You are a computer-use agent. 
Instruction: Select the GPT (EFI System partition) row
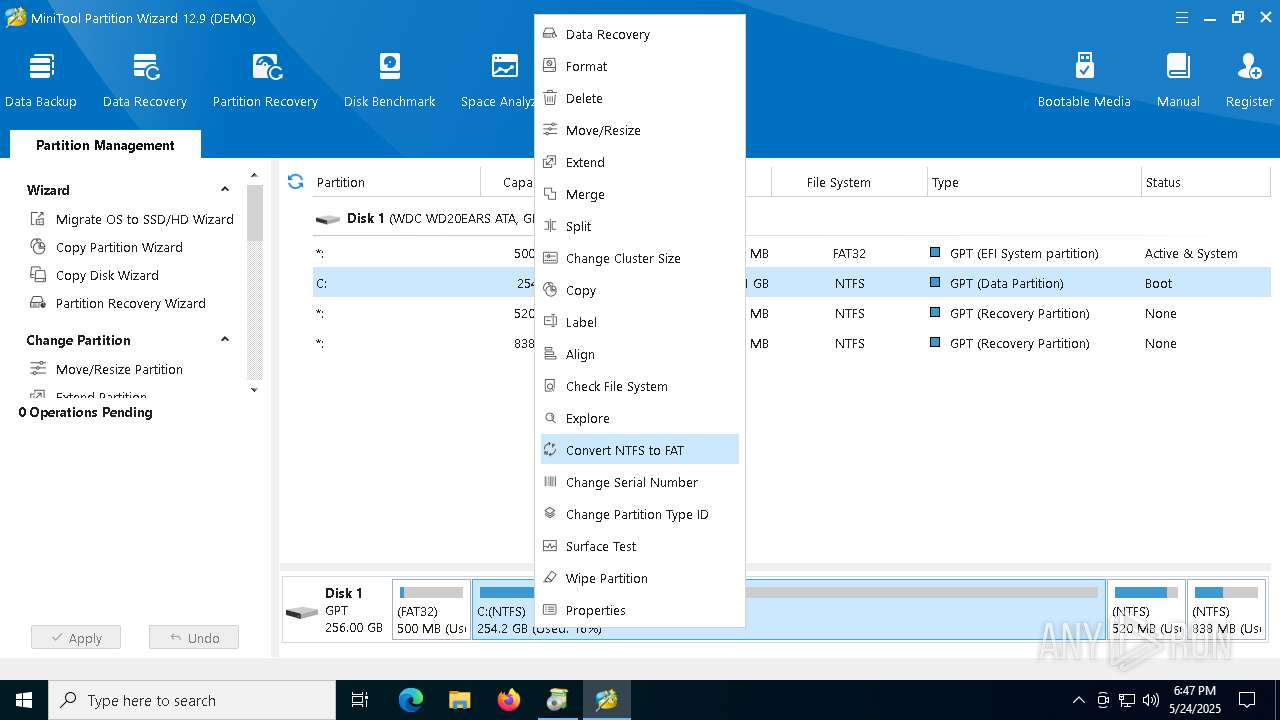(x=791, y=253)
